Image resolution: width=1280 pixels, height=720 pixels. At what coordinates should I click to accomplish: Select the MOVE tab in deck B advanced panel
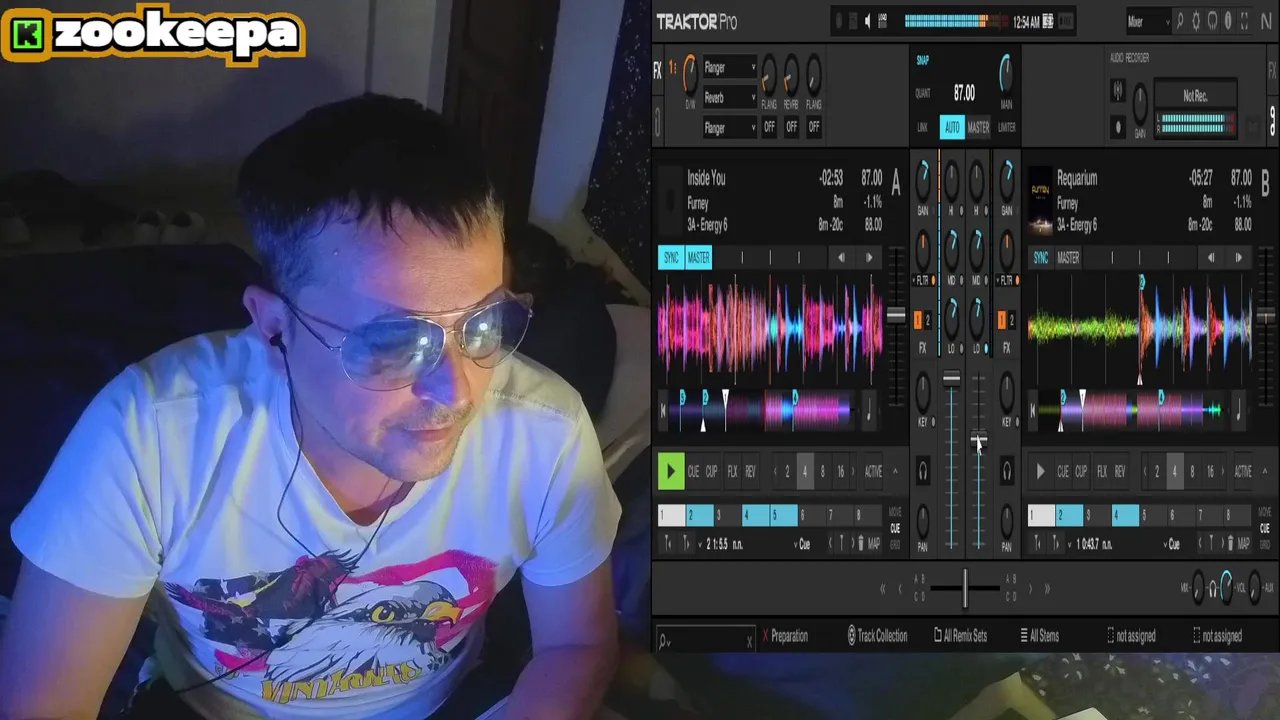click(x=1265, y=513)
